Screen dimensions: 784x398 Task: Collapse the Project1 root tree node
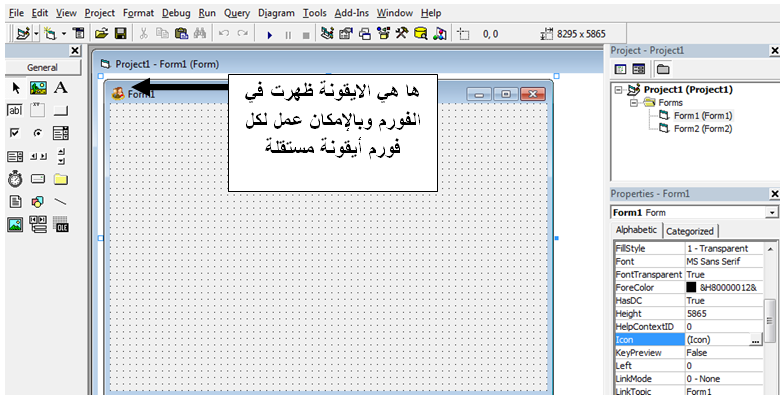pos(618,90)
